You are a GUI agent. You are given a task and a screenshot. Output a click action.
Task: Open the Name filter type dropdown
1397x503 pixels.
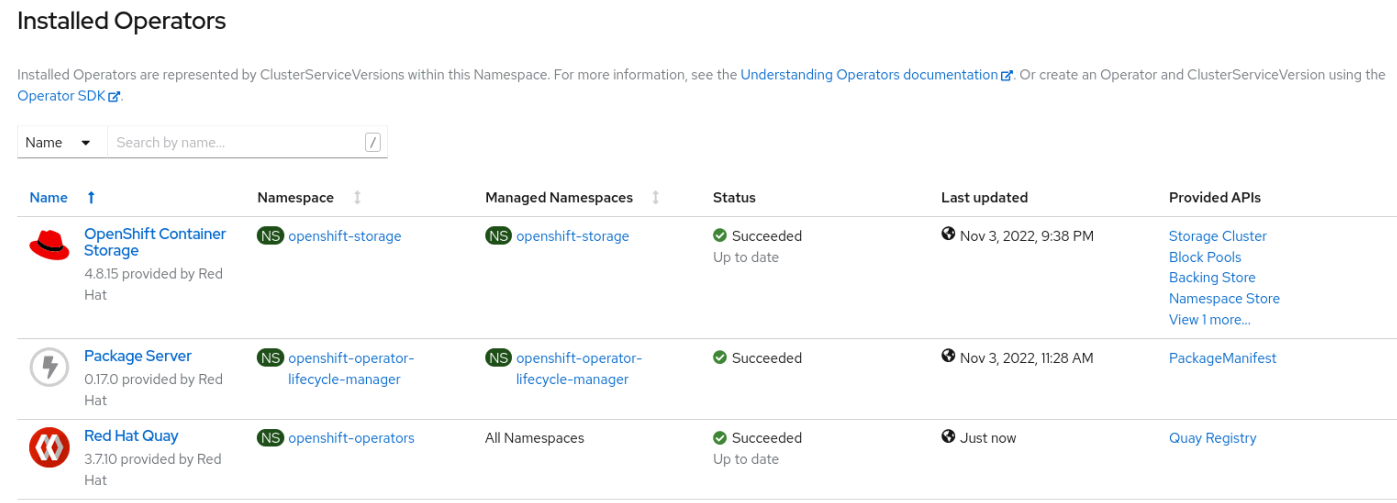point(61,142)
